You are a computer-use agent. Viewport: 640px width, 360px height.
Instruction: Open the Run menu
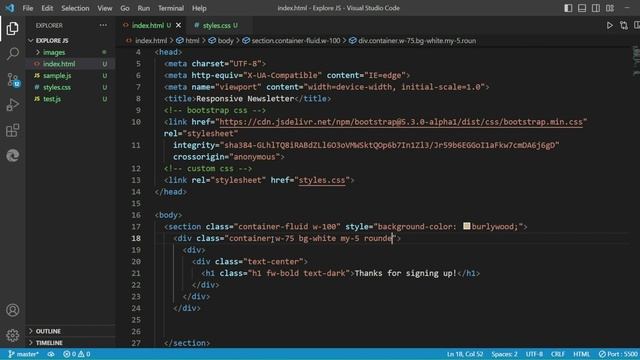click(x=143, y=8)
